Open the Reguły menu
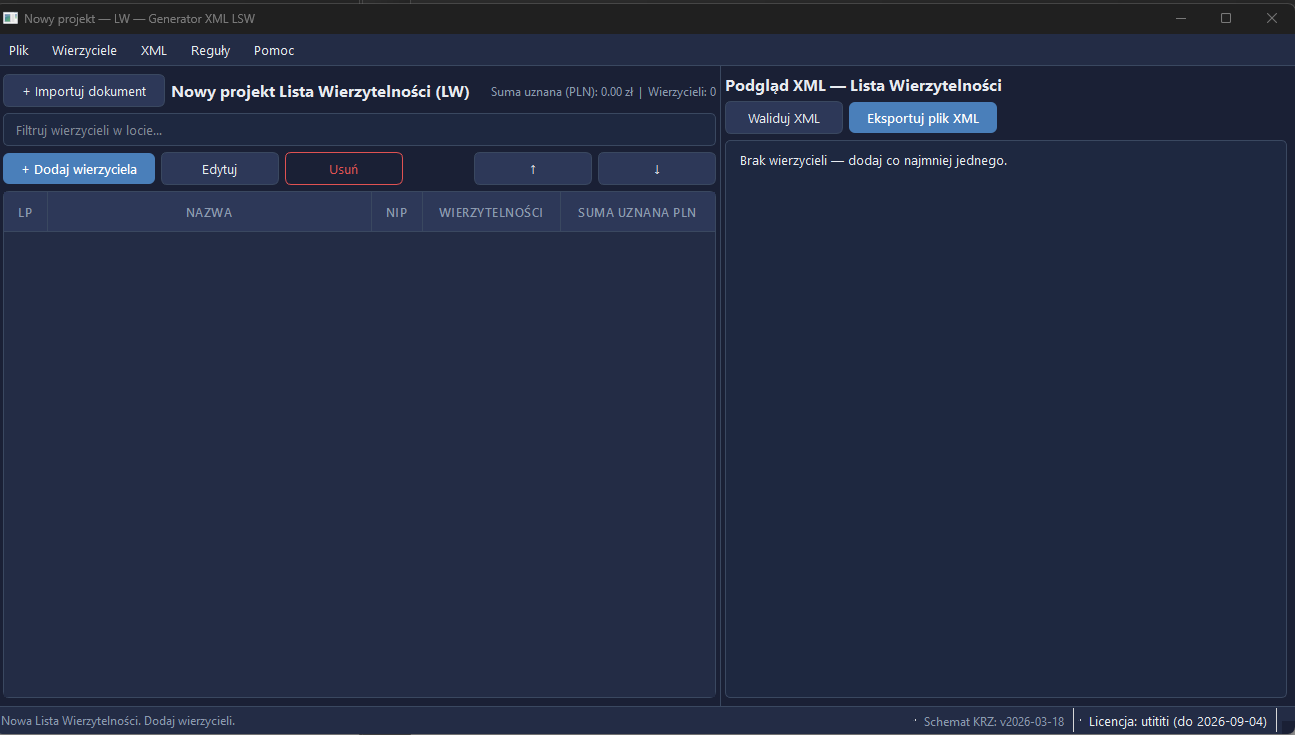This screenshot has height=735, width=1295. (211, 50)
